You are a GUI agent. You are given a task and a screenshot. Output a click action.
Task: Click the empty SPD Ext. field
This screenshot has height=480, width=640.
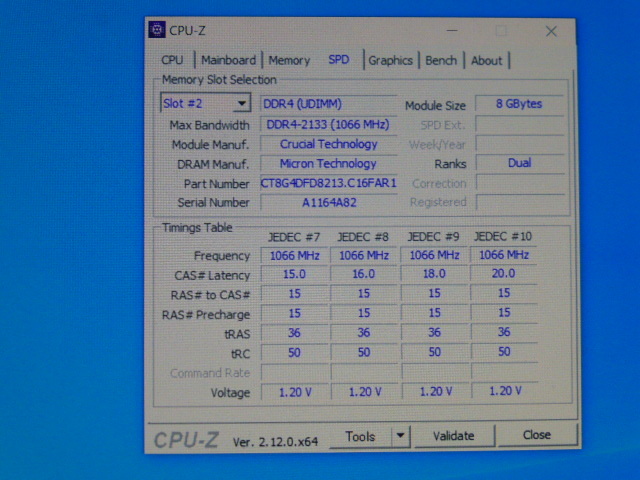(x=520, y=124)
